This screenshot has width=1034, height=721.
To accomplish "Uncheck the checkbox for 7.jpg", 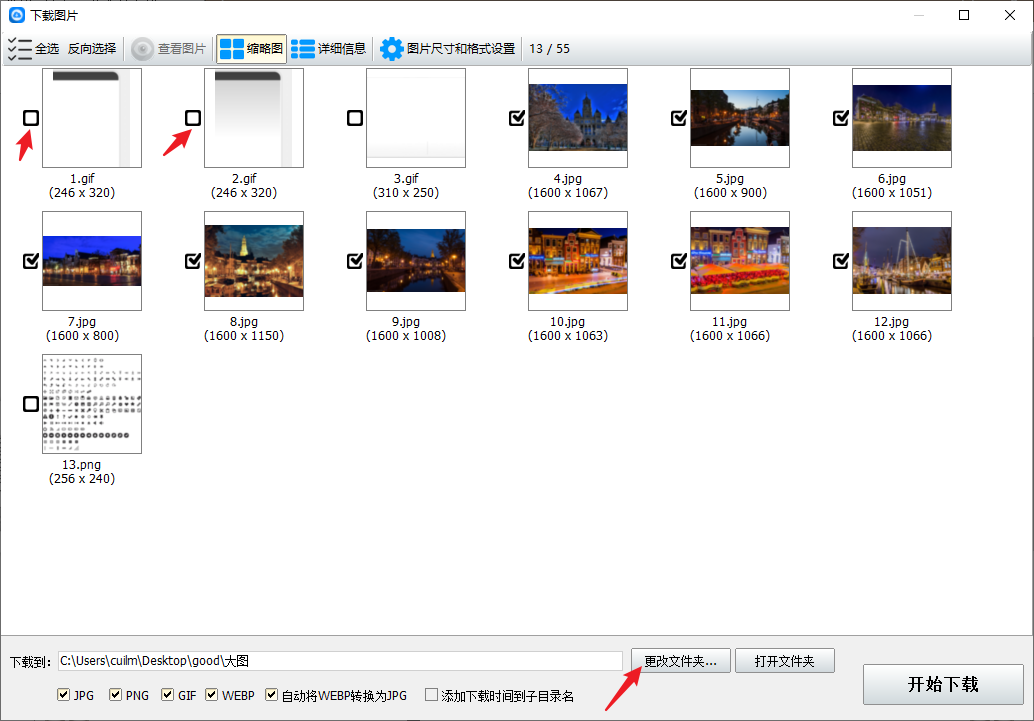I will click(31, 261).
